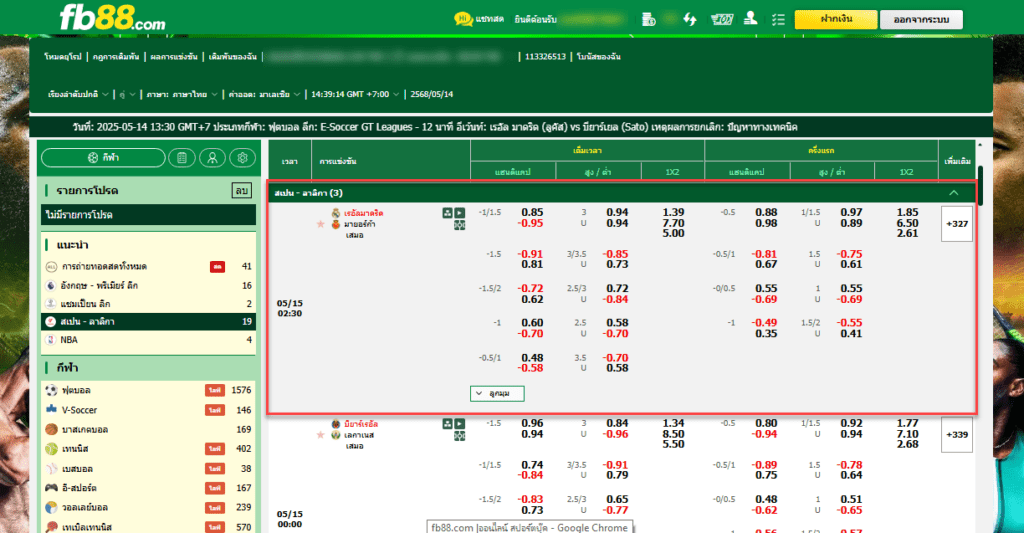
Task: Open the bet slip icon in sidebar
Action: pyautogui.click(x=182, y=157)
